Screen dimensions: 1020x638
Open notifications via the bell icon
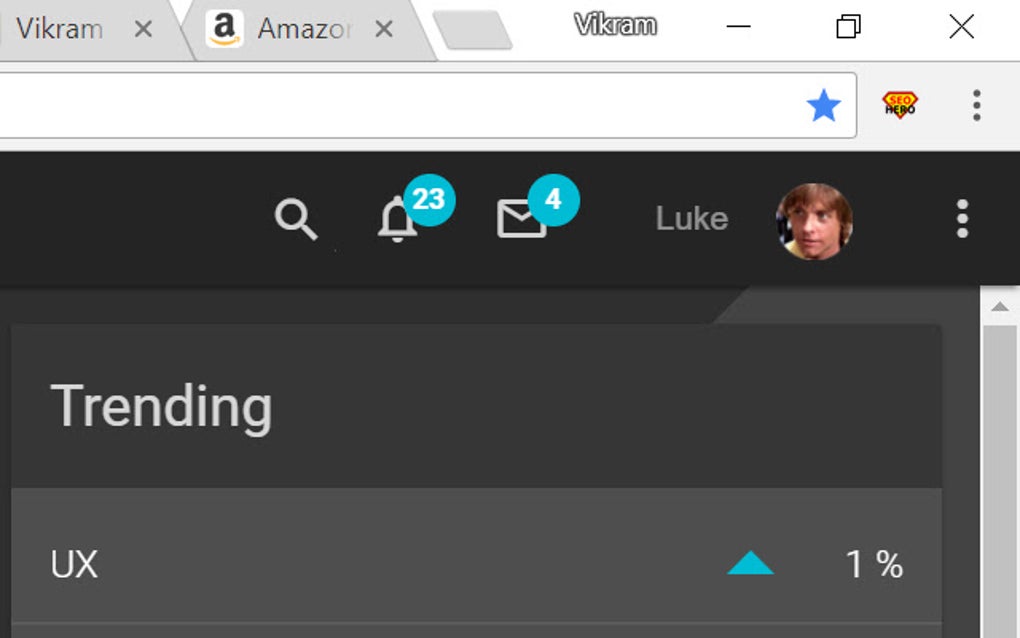pos(397,222)
